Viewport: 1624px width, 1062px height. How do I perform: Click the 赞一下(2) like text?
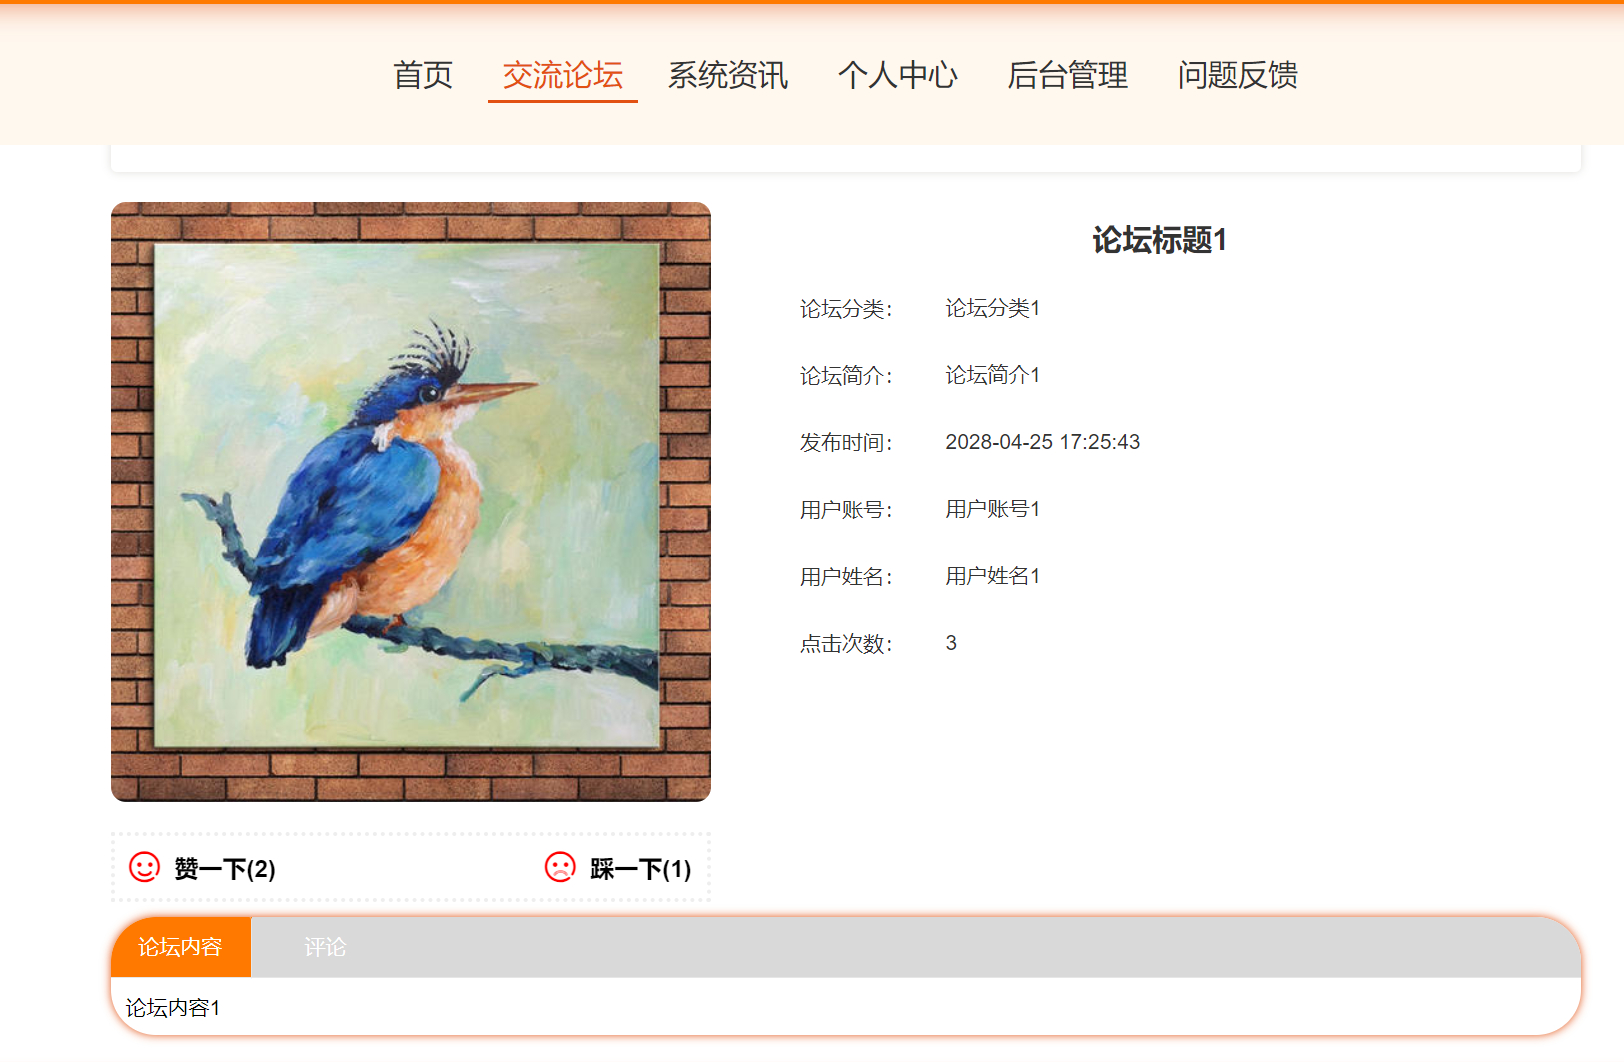coord(225,869)
